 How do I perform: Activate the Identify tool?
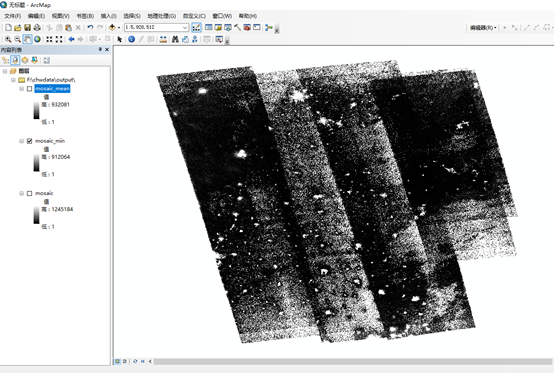click(x=131, y=39)
